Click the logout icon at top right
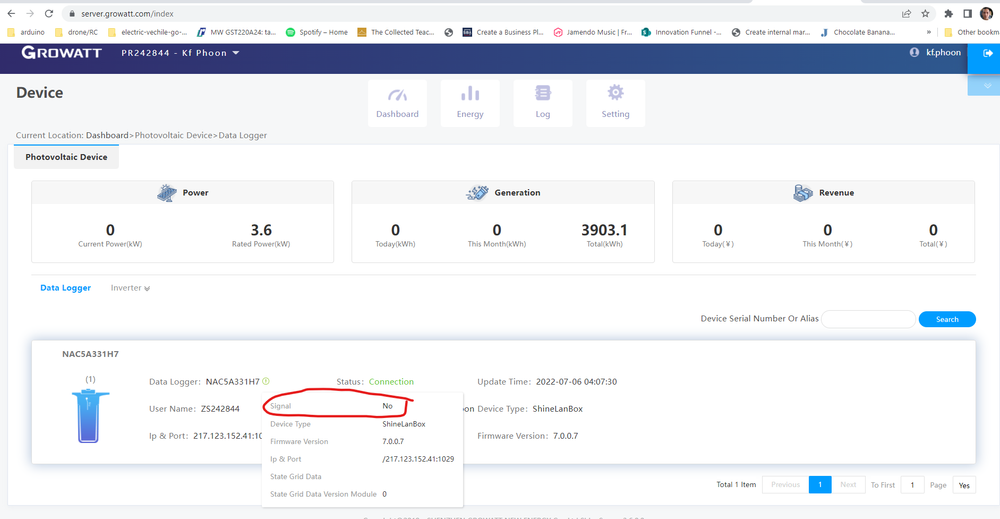 pos(987,54)
